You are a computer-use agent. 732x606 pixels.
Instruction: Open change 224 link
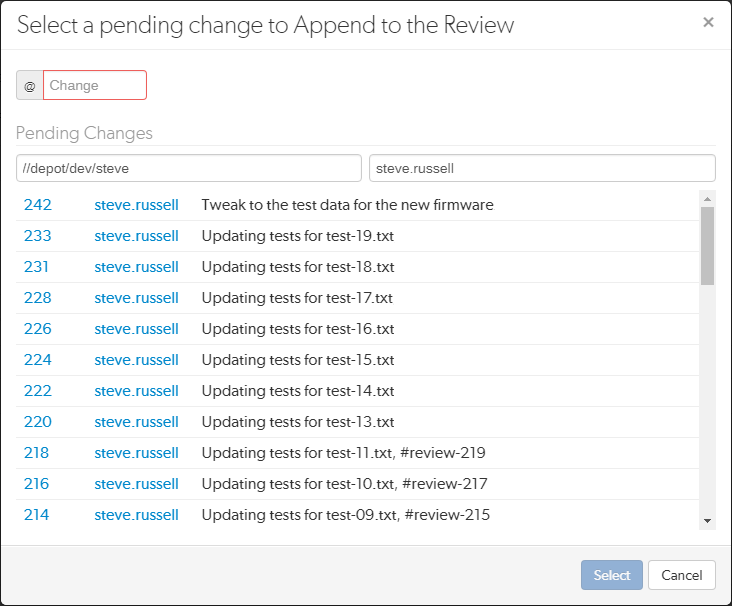click(38, 359)
